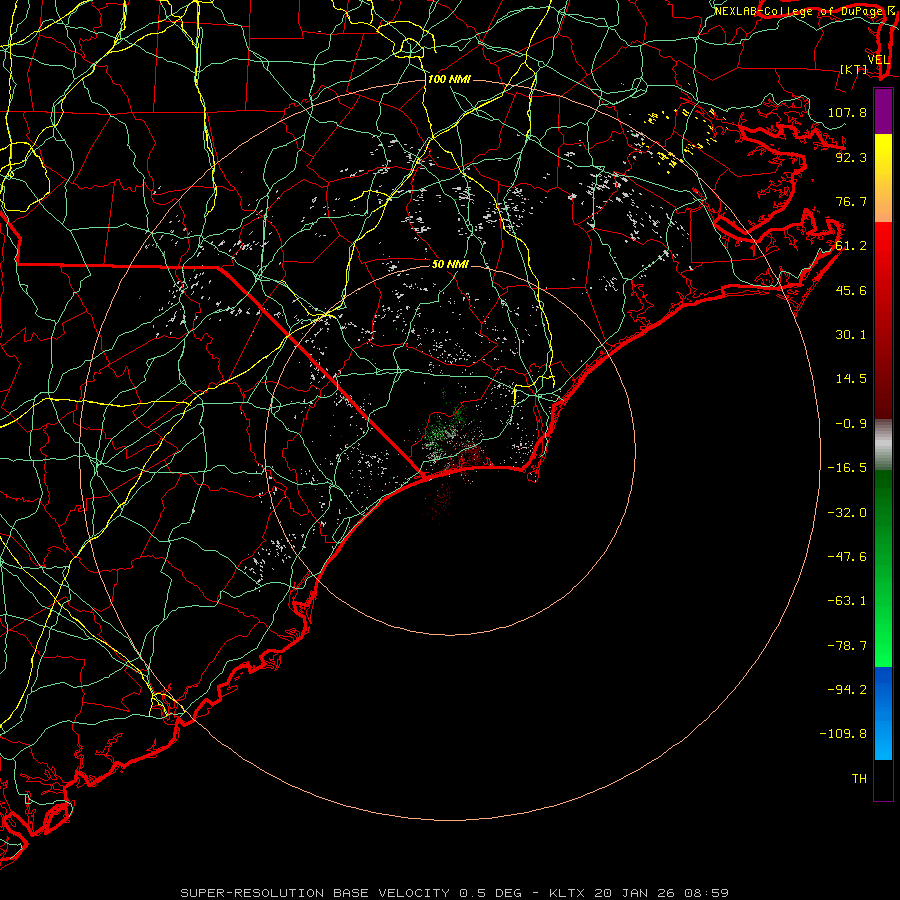Select the -16.5 velocity scale value

pyautogui.click(x=847, y=468)
